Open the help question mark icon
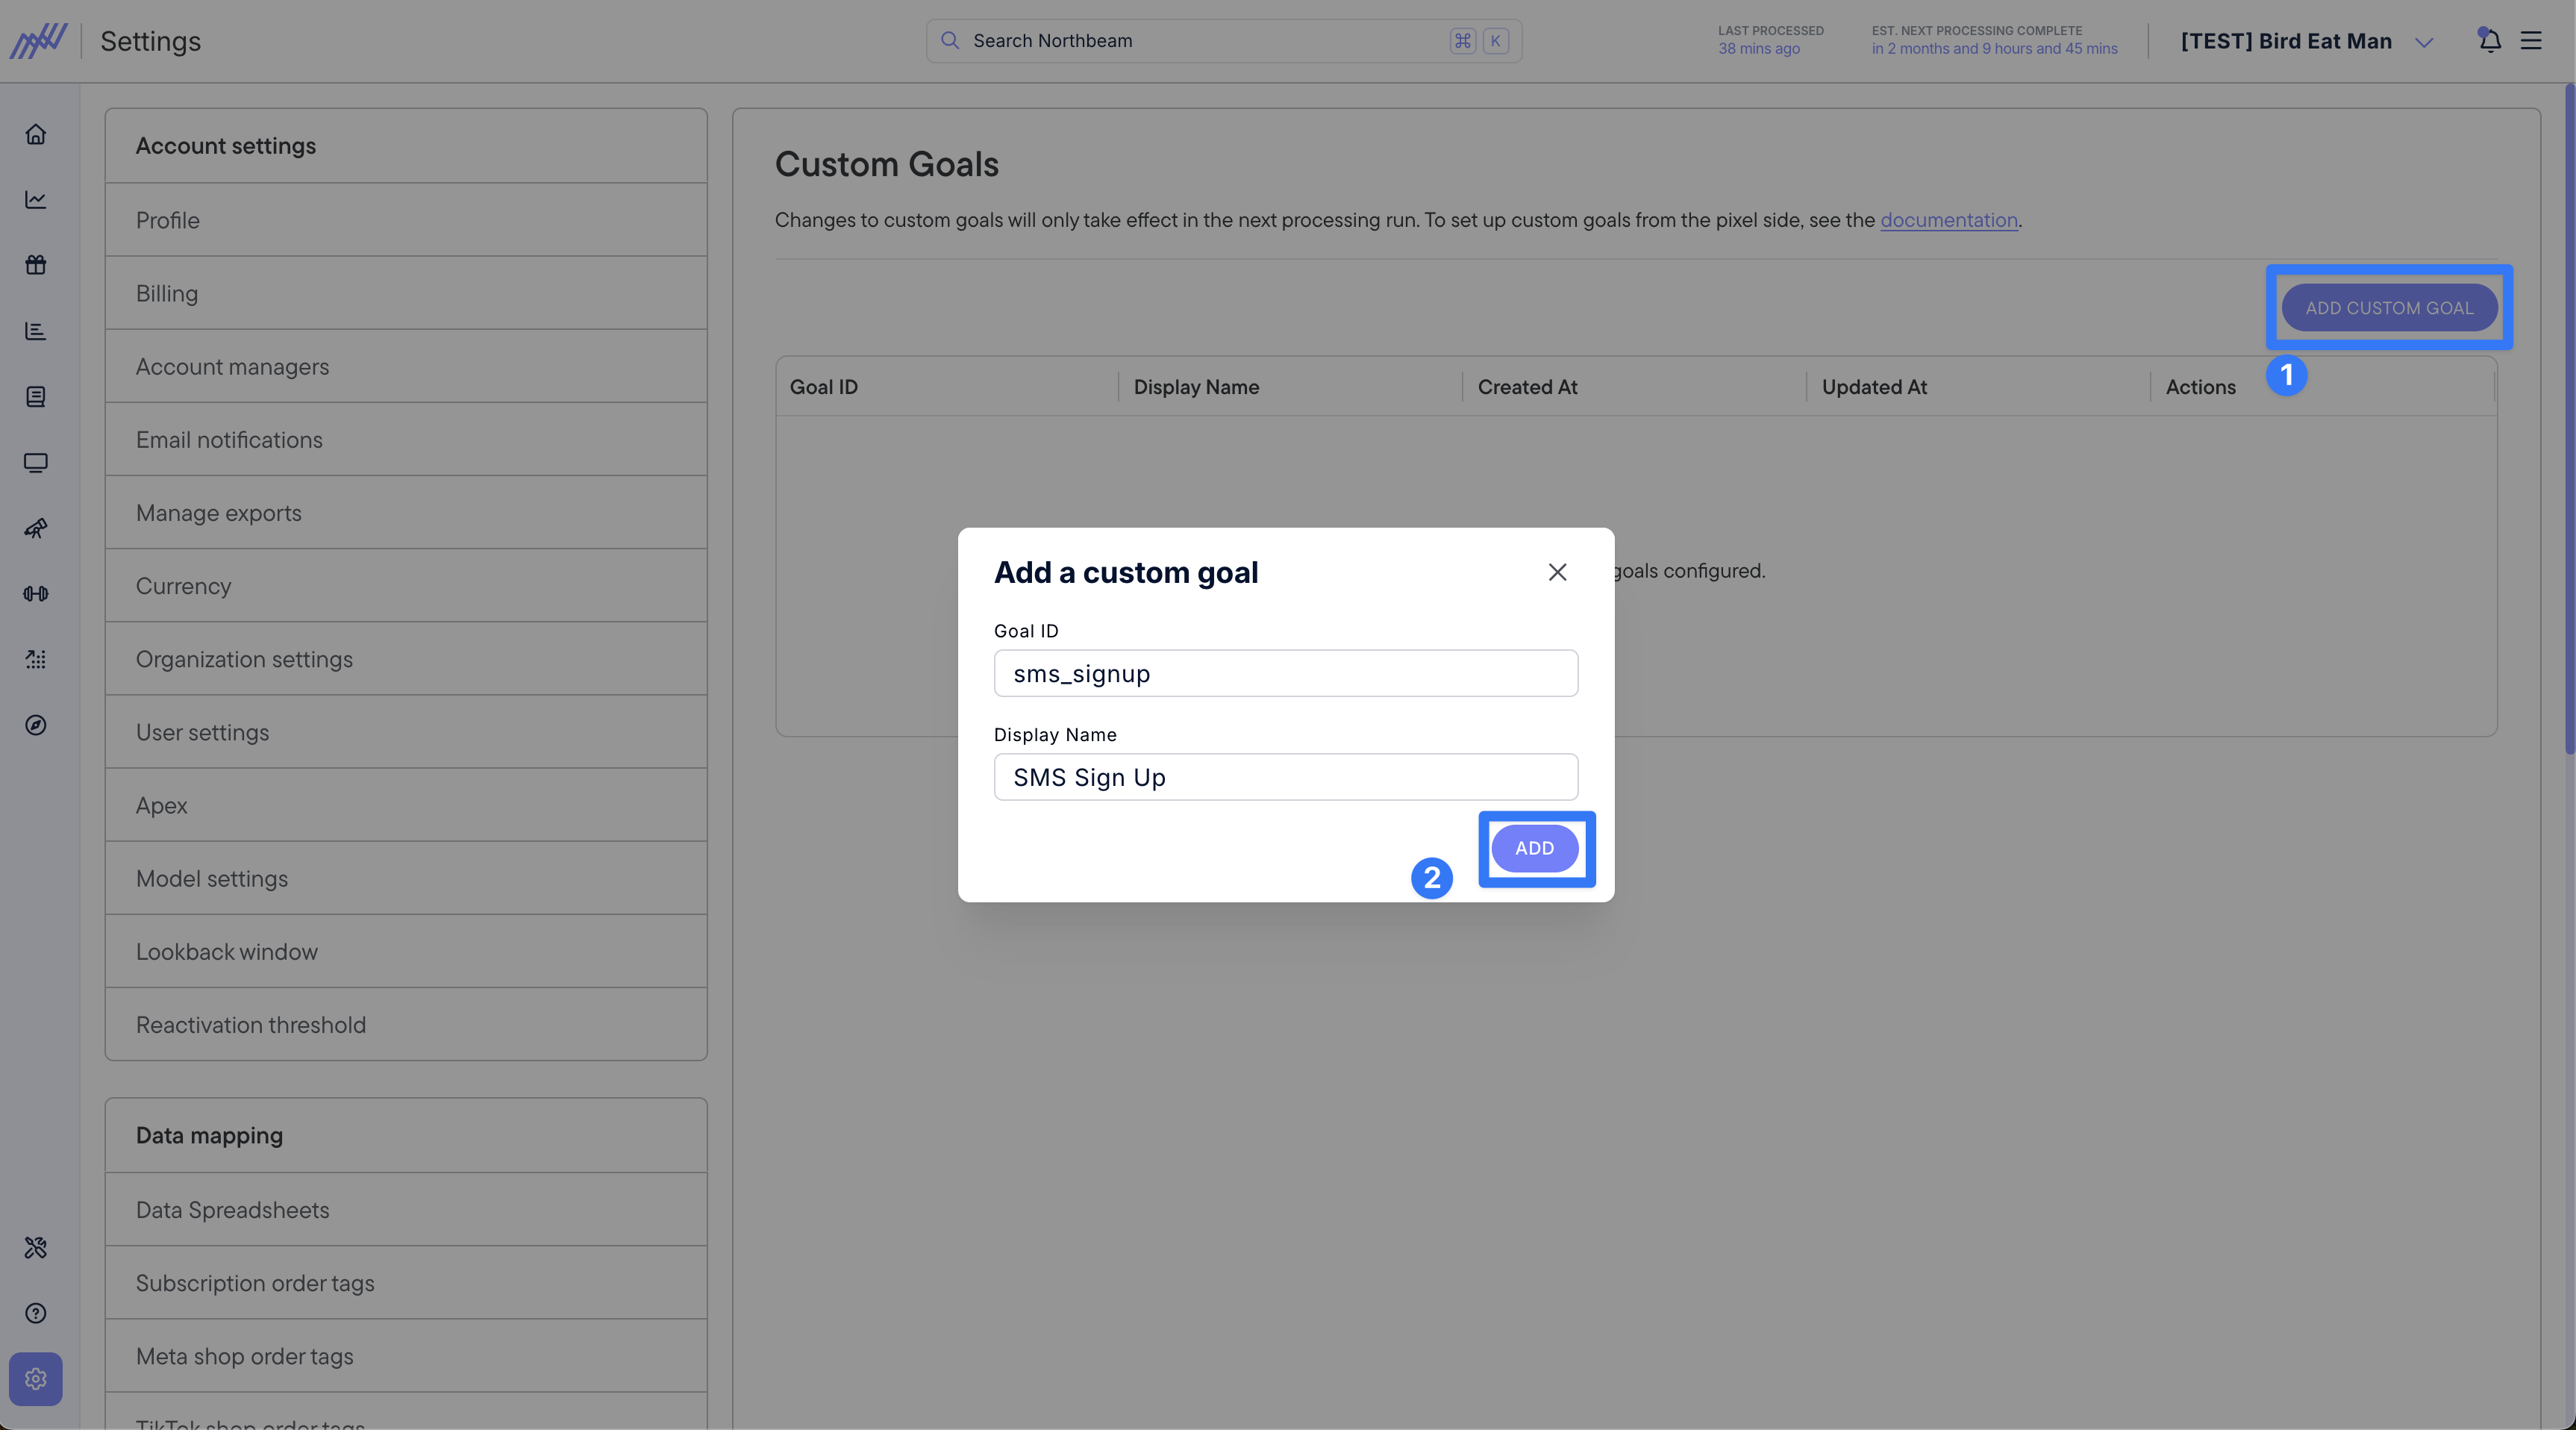Screen dimensions: 2576x1430 tap(36, 1313)
